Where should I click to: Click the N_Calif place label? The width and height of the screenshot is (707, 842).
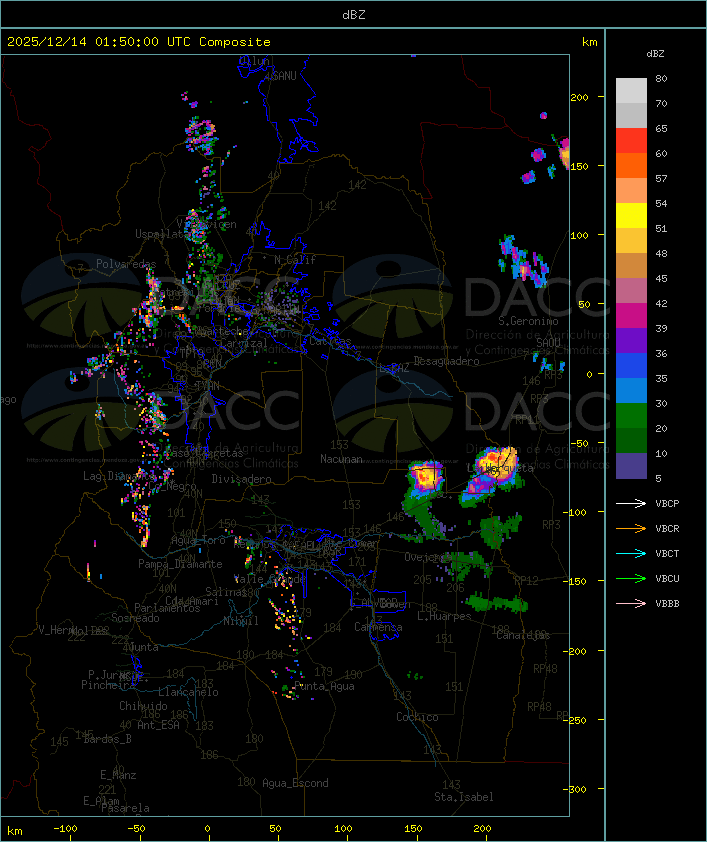coord(295,260)
